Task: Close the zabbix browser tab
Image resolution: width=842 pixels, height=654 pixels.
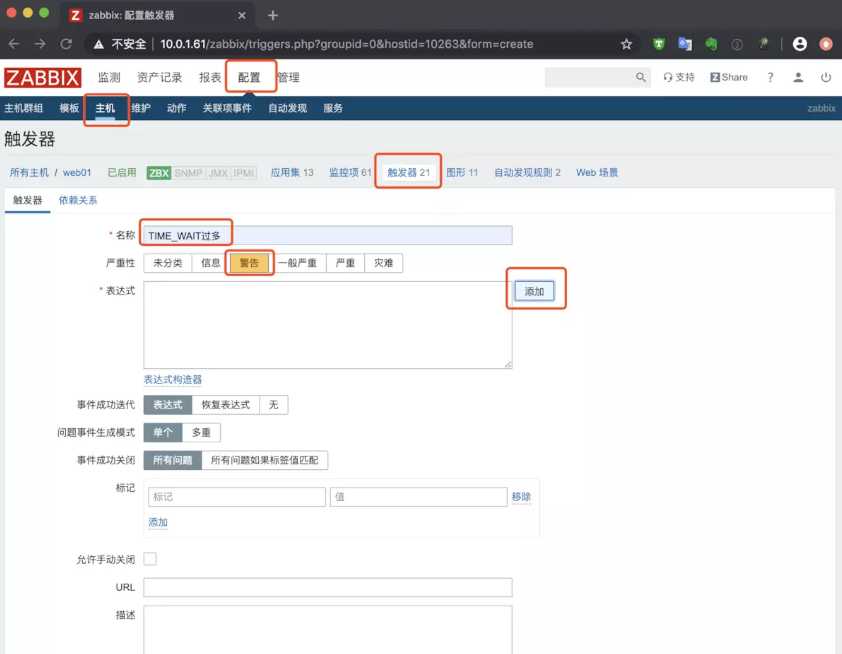Action: pyautogui.click(x=242, y=16)
